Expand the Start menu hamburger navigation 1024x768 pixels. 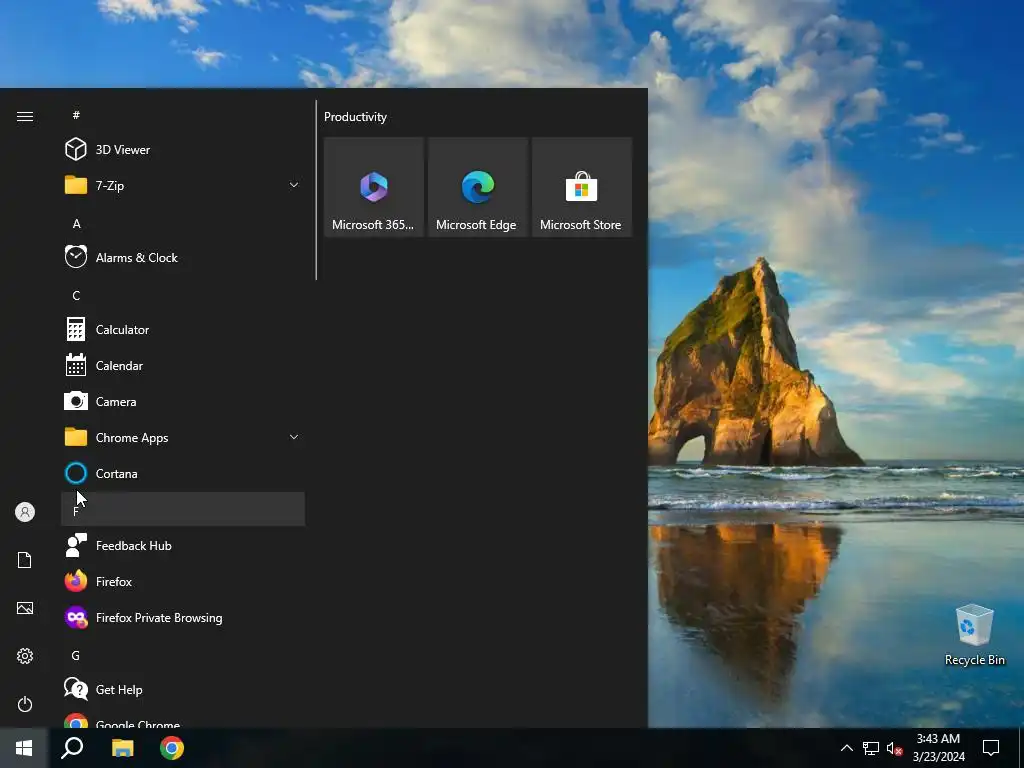click(x=25, y=116)
